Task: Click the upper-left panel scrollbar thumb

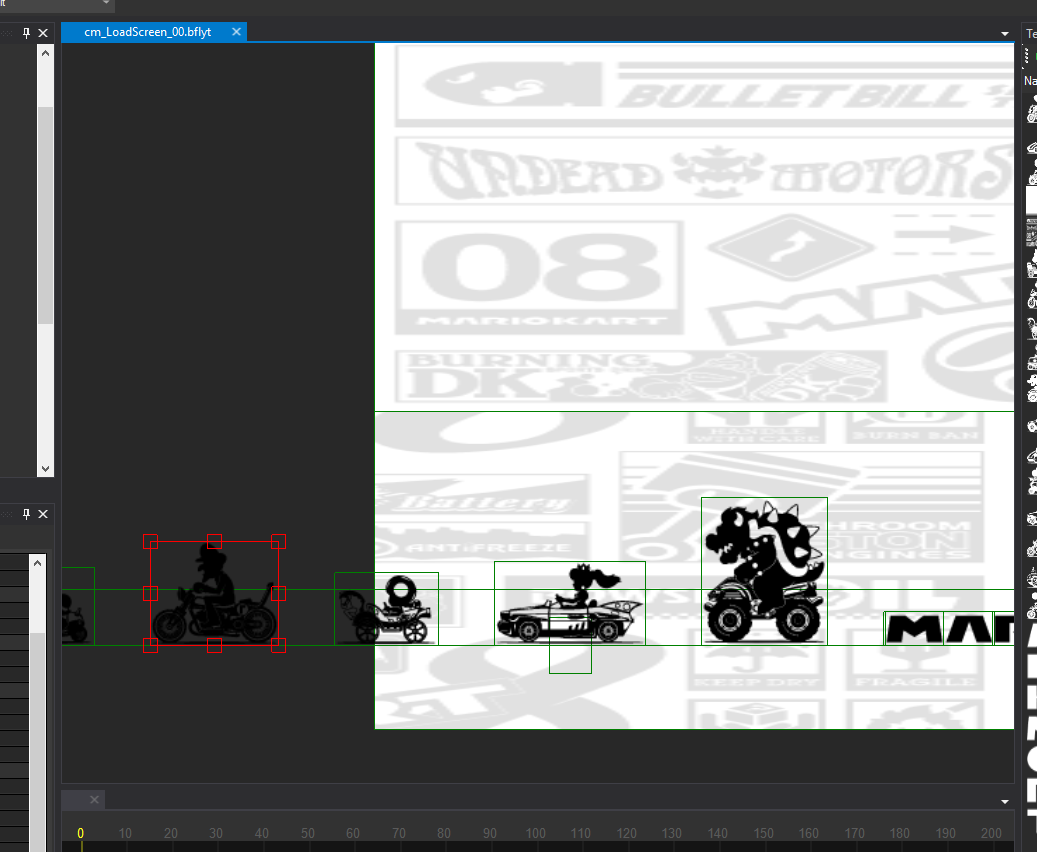Action: (45, 215)
